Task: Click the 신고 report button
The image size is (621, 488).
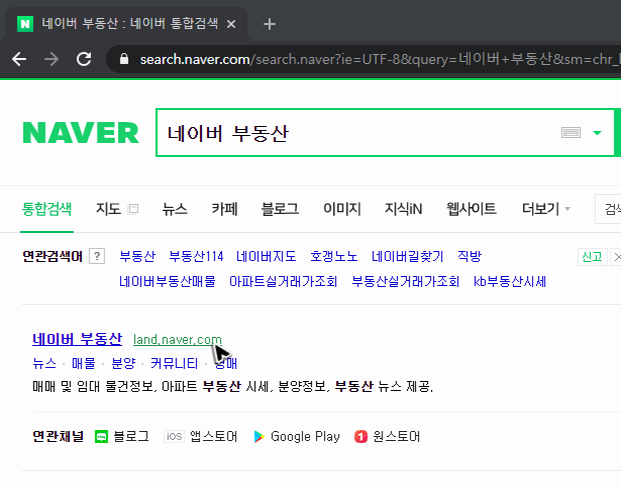Action: click(592, 257)
